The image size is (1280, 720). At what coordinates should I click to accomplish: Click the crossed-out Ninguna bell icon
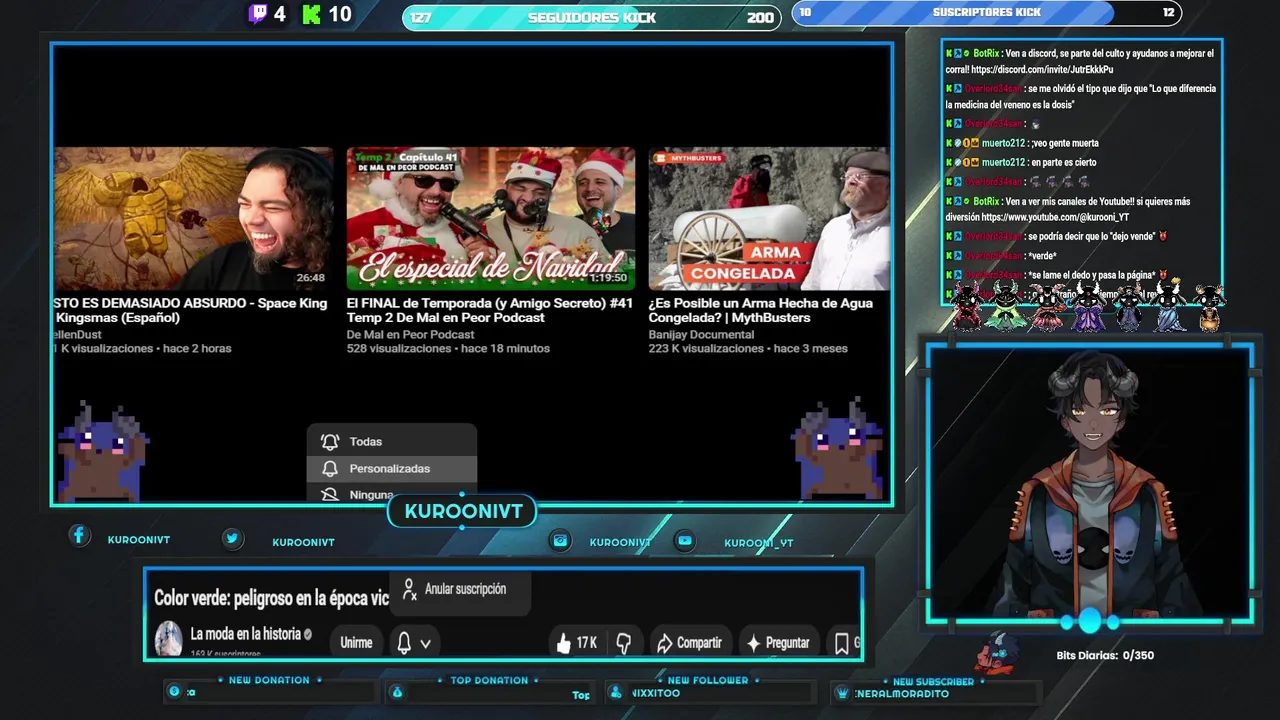pos(330,494)
